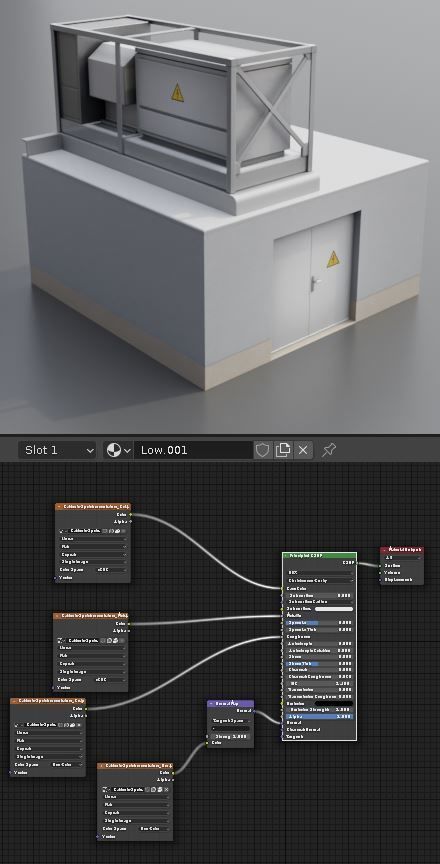
Task: Click Normal output socket on Normal Map node
Action: (254, 711)
